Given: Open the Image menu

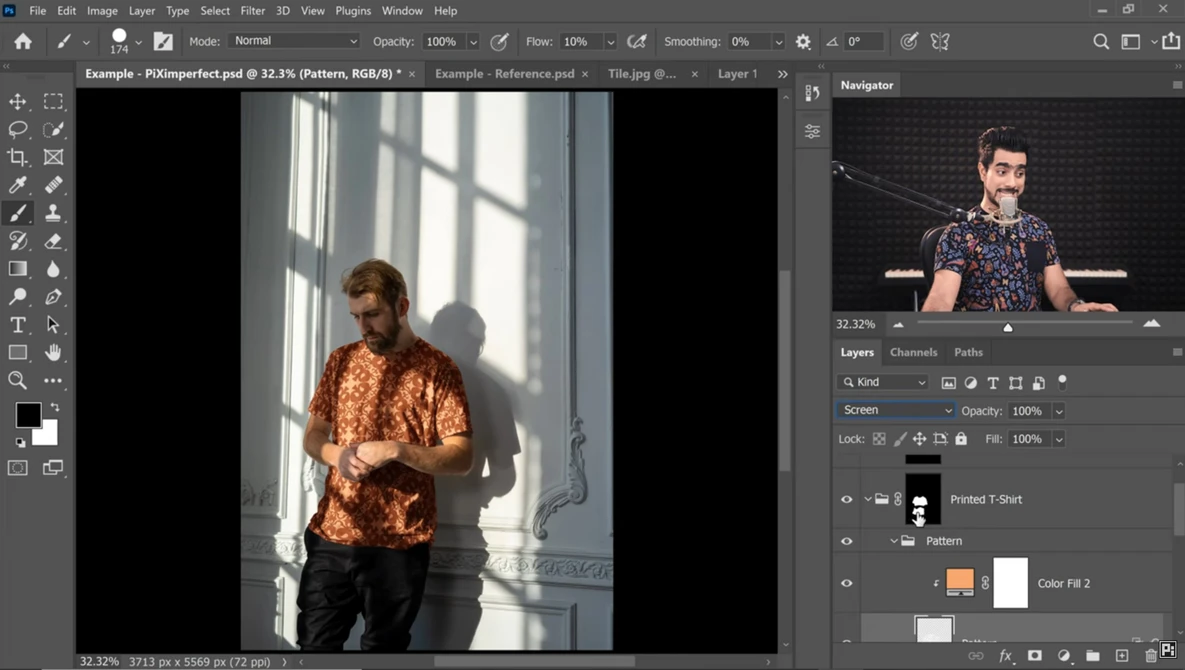Looking at the screenshot, I should click(x=102, y=11).
